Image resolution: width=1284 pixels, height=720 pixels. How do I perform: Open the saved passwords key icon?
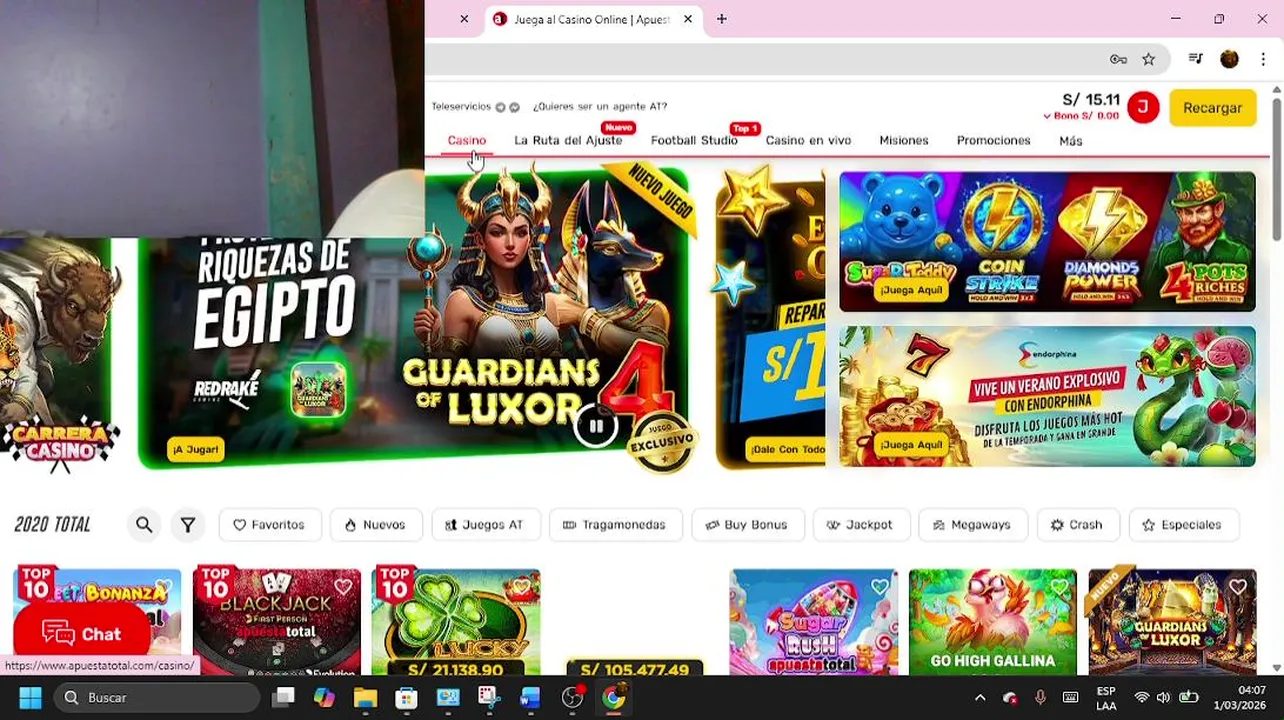click(1118, 60)
